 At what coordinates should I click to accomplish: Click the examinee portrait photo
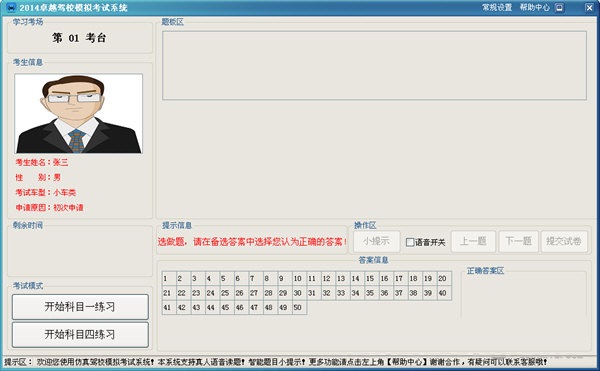point(78,114)
